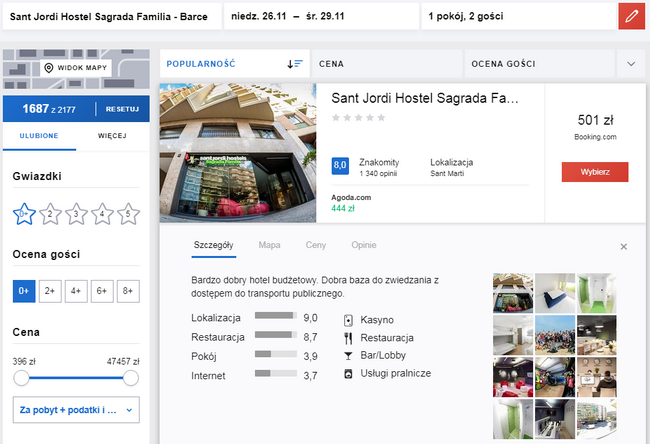Click the red Wybierz button
Screen dimensions: 650x444
(594, 172)
